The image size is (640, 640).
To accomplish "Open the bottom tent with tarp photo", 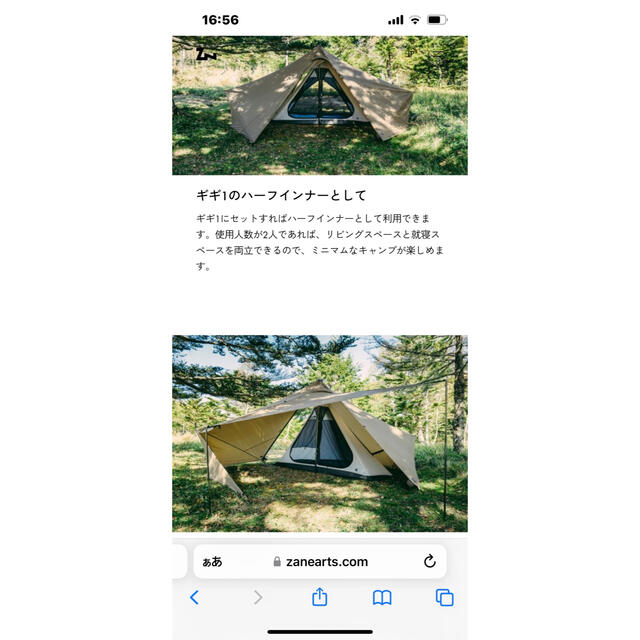I will tap(320, 433).
